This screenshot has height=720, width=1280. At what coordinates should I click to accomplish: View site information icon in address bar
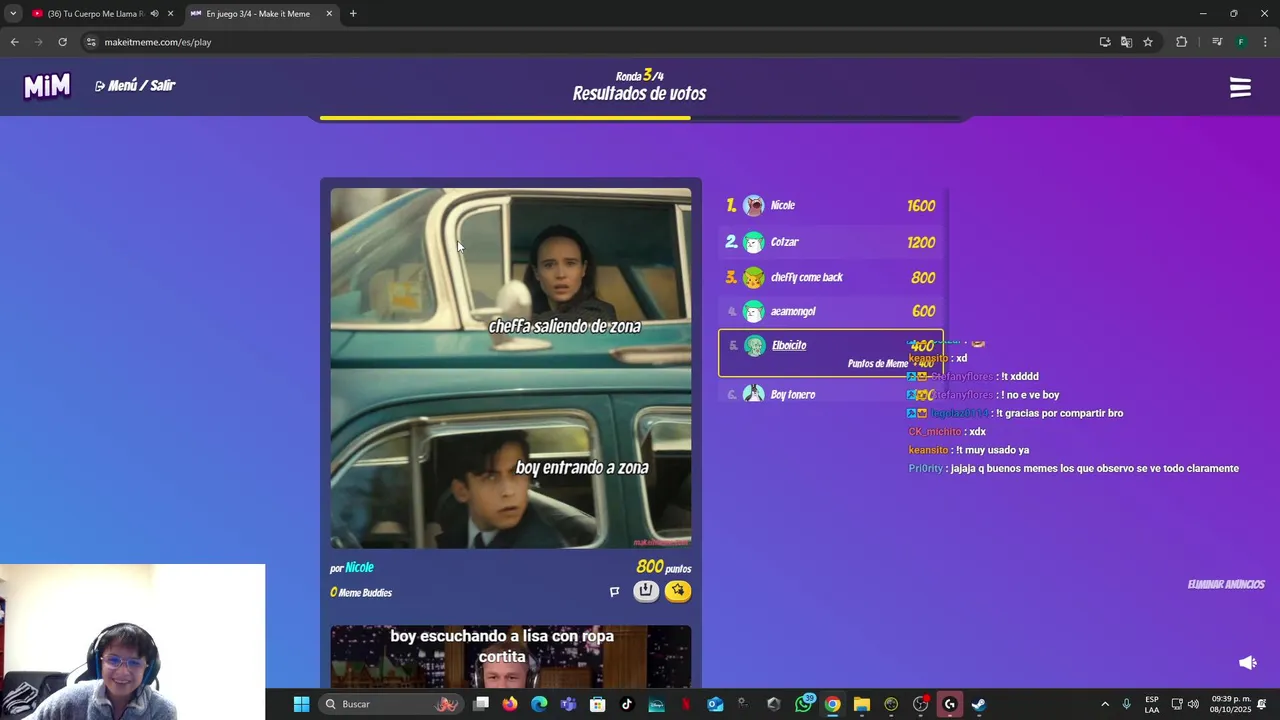coord(91,42)
